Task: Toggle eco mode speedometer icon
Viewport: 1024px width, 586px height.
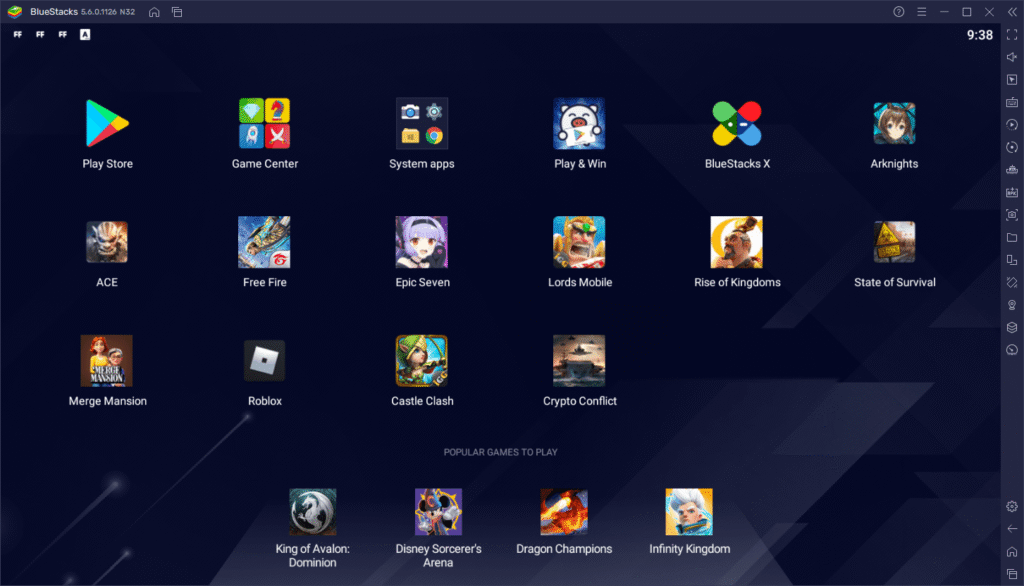Action: [x=1012, y=350]
